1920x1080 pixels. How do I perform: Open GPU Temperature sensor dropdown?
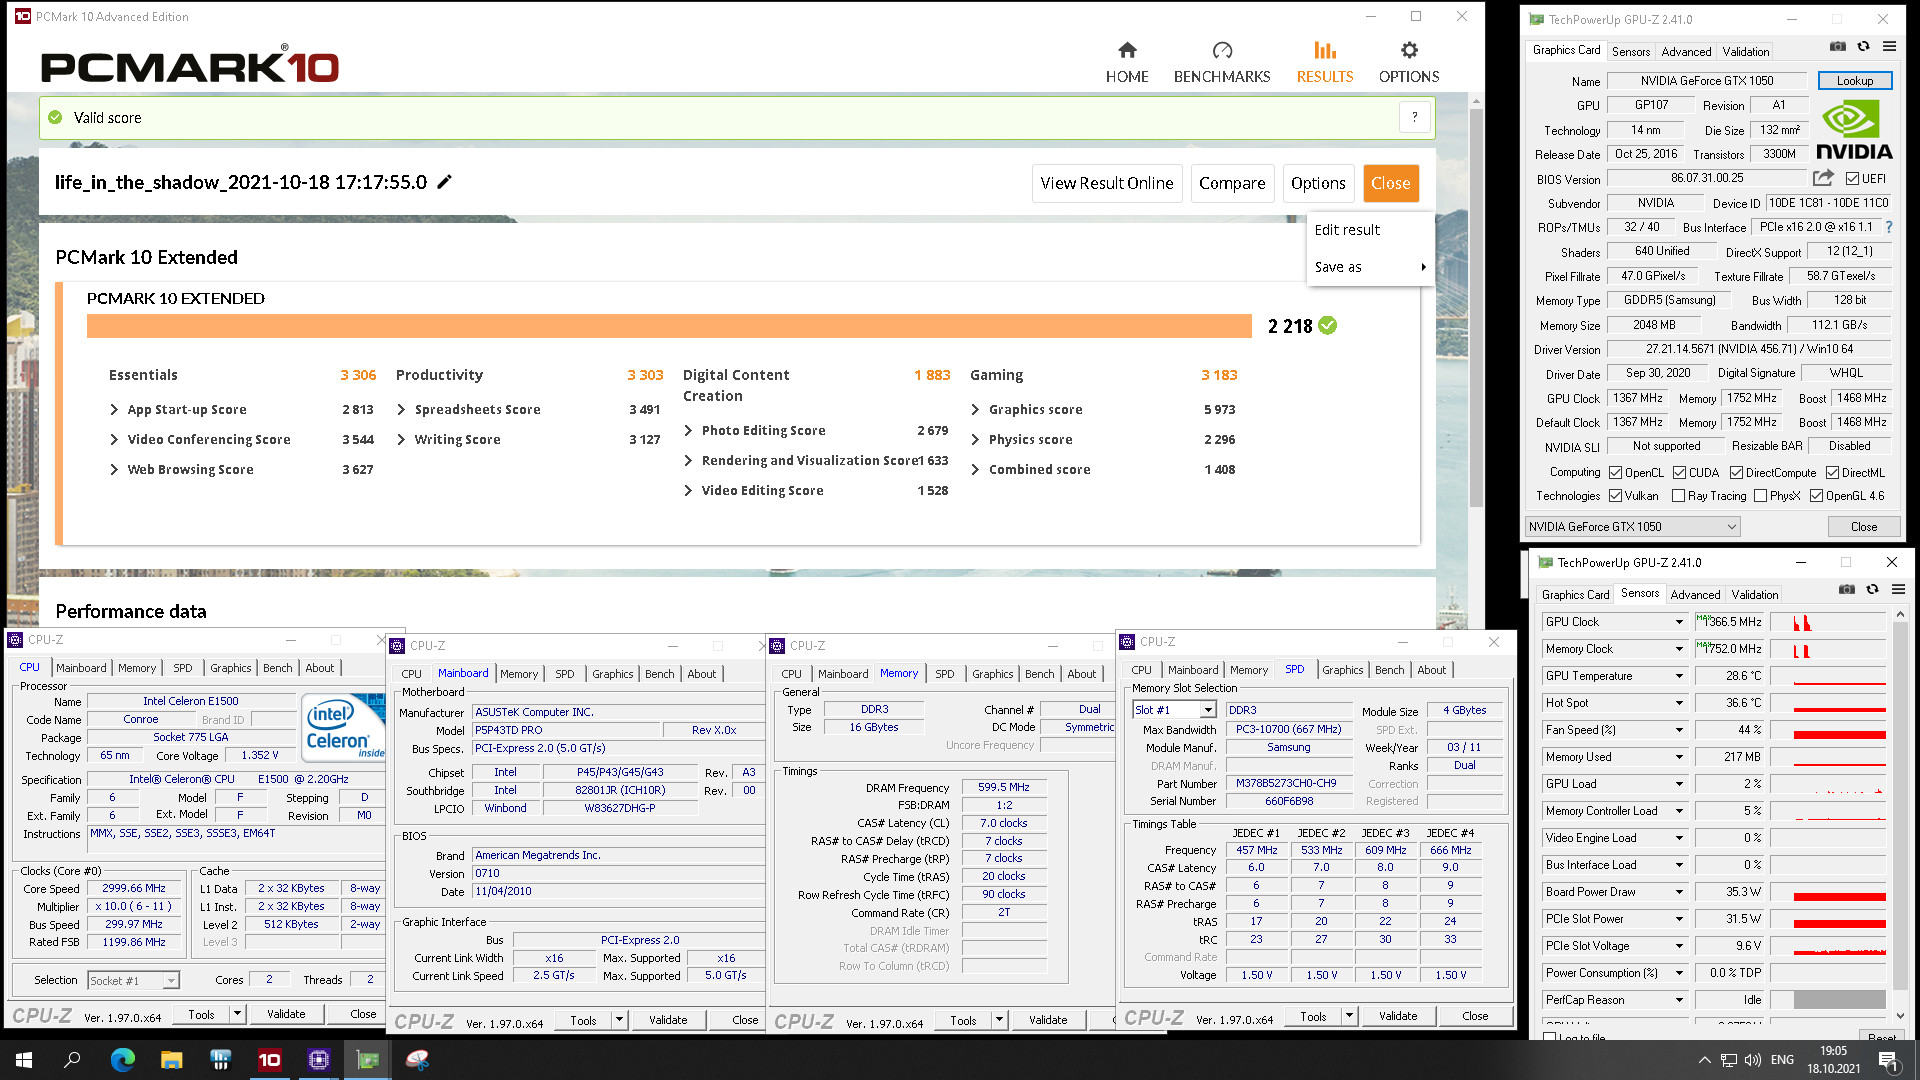pos(1679,676)
